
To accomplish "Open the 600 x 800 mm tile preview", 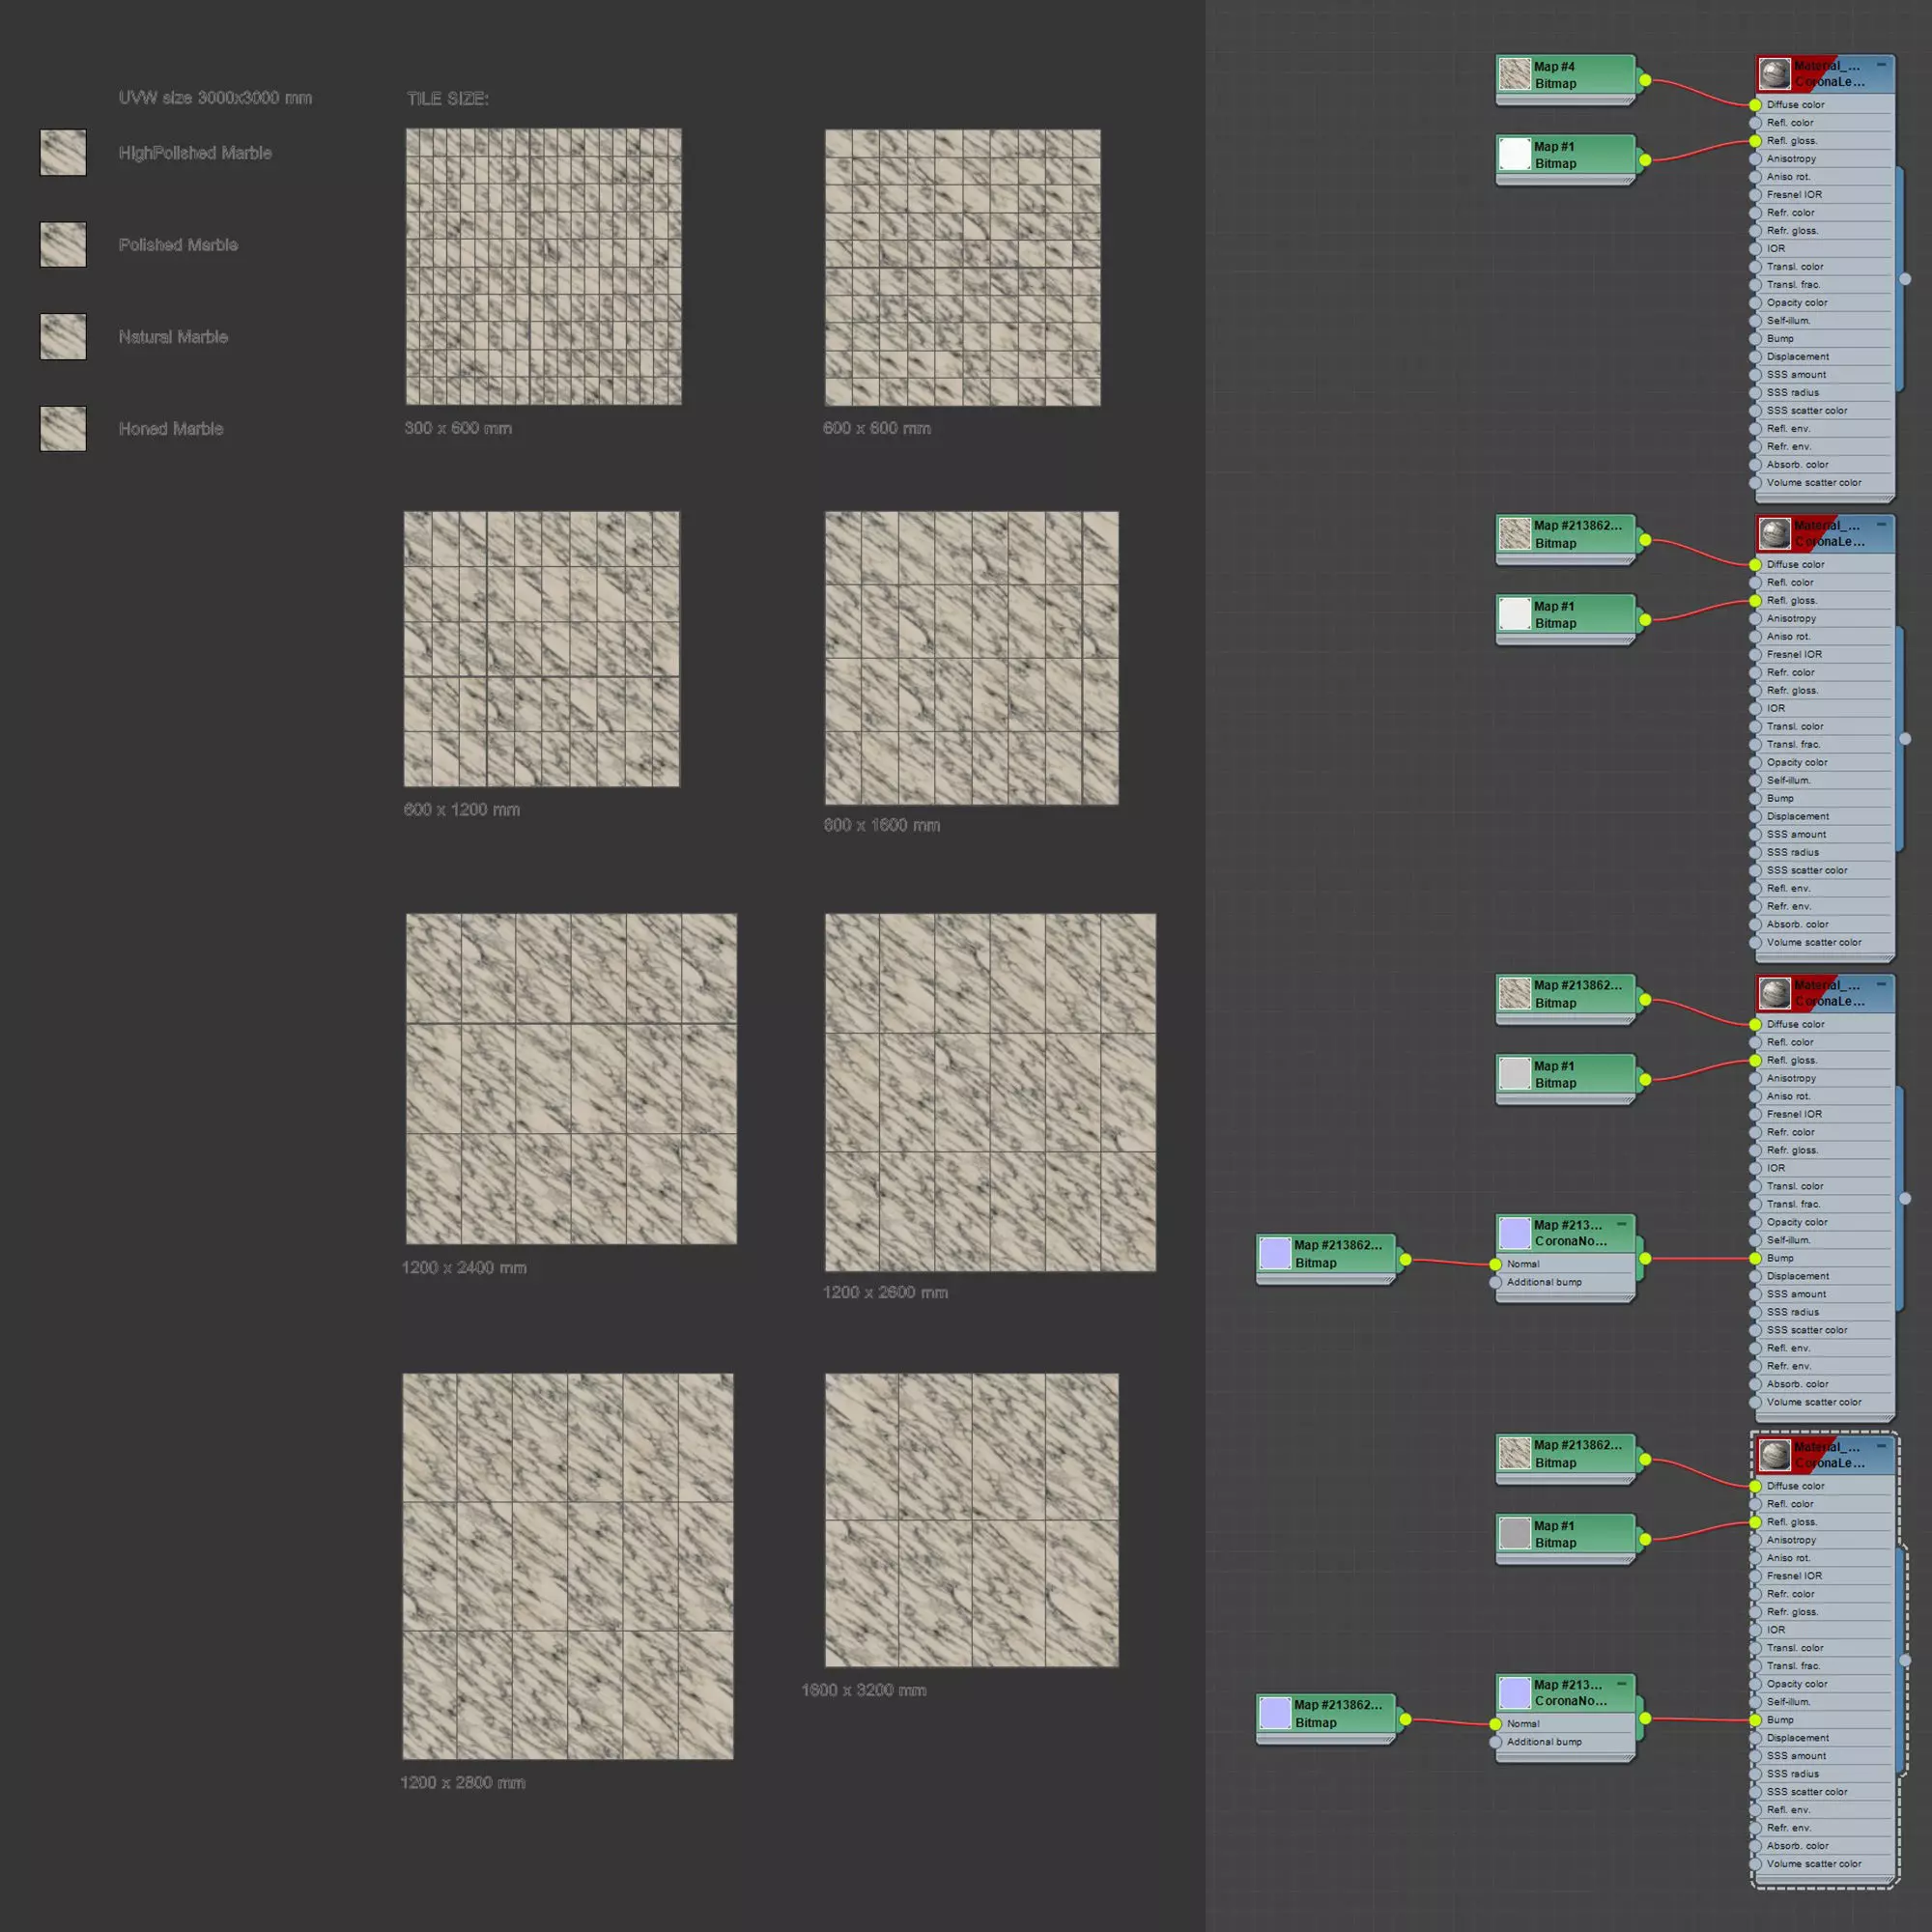I will pos(962,267).
